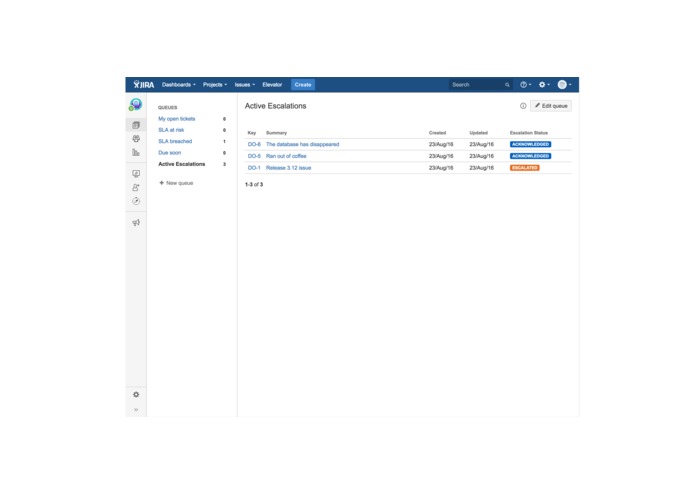Screen dimensions: 695x494
Task: Open the My open tickets queue
Action: [x=176, y=119]
